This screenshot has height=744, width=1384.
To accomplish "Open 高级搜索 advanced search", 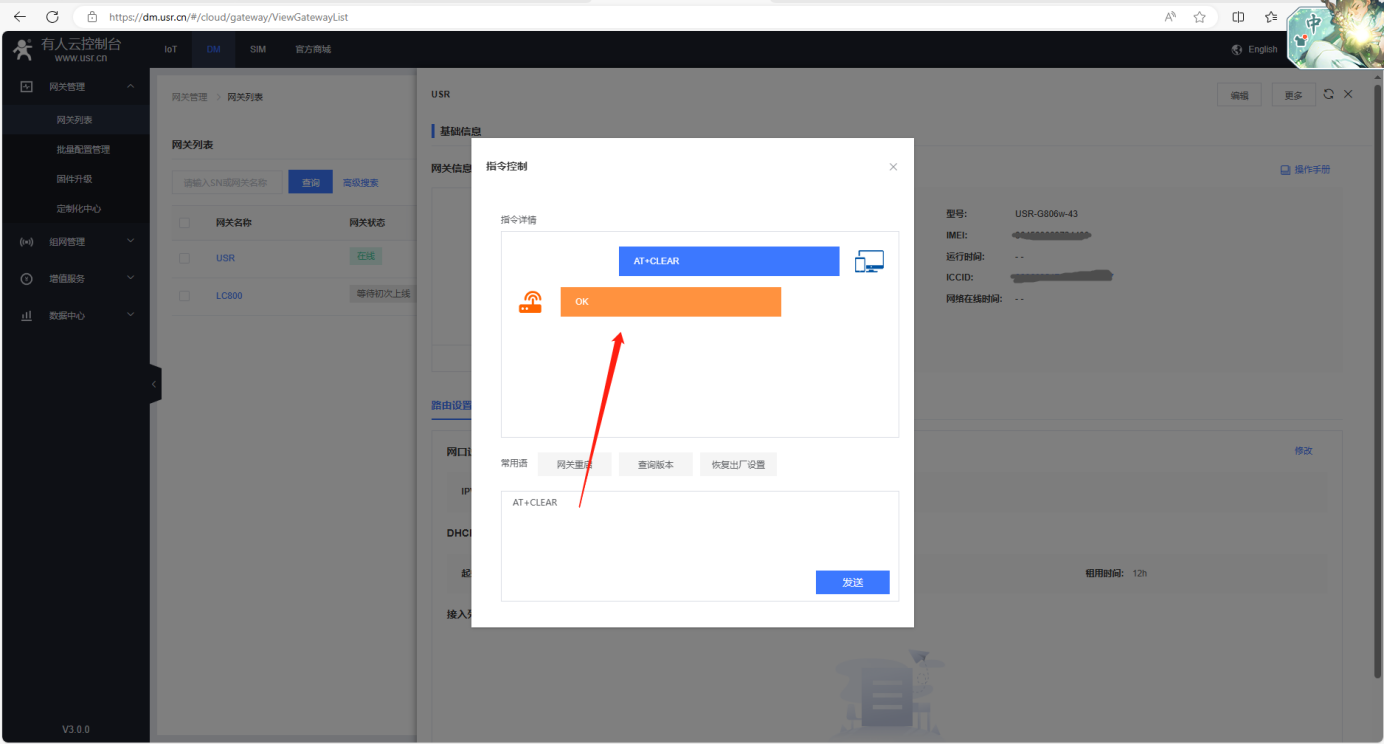I will tap(361, 183).
